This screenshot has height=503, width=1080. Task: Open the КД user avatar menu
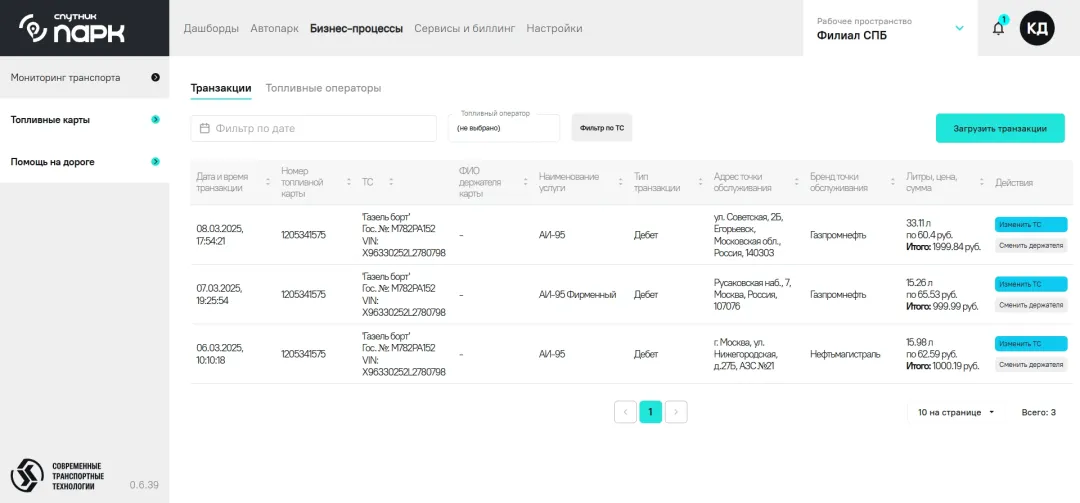1037,28
